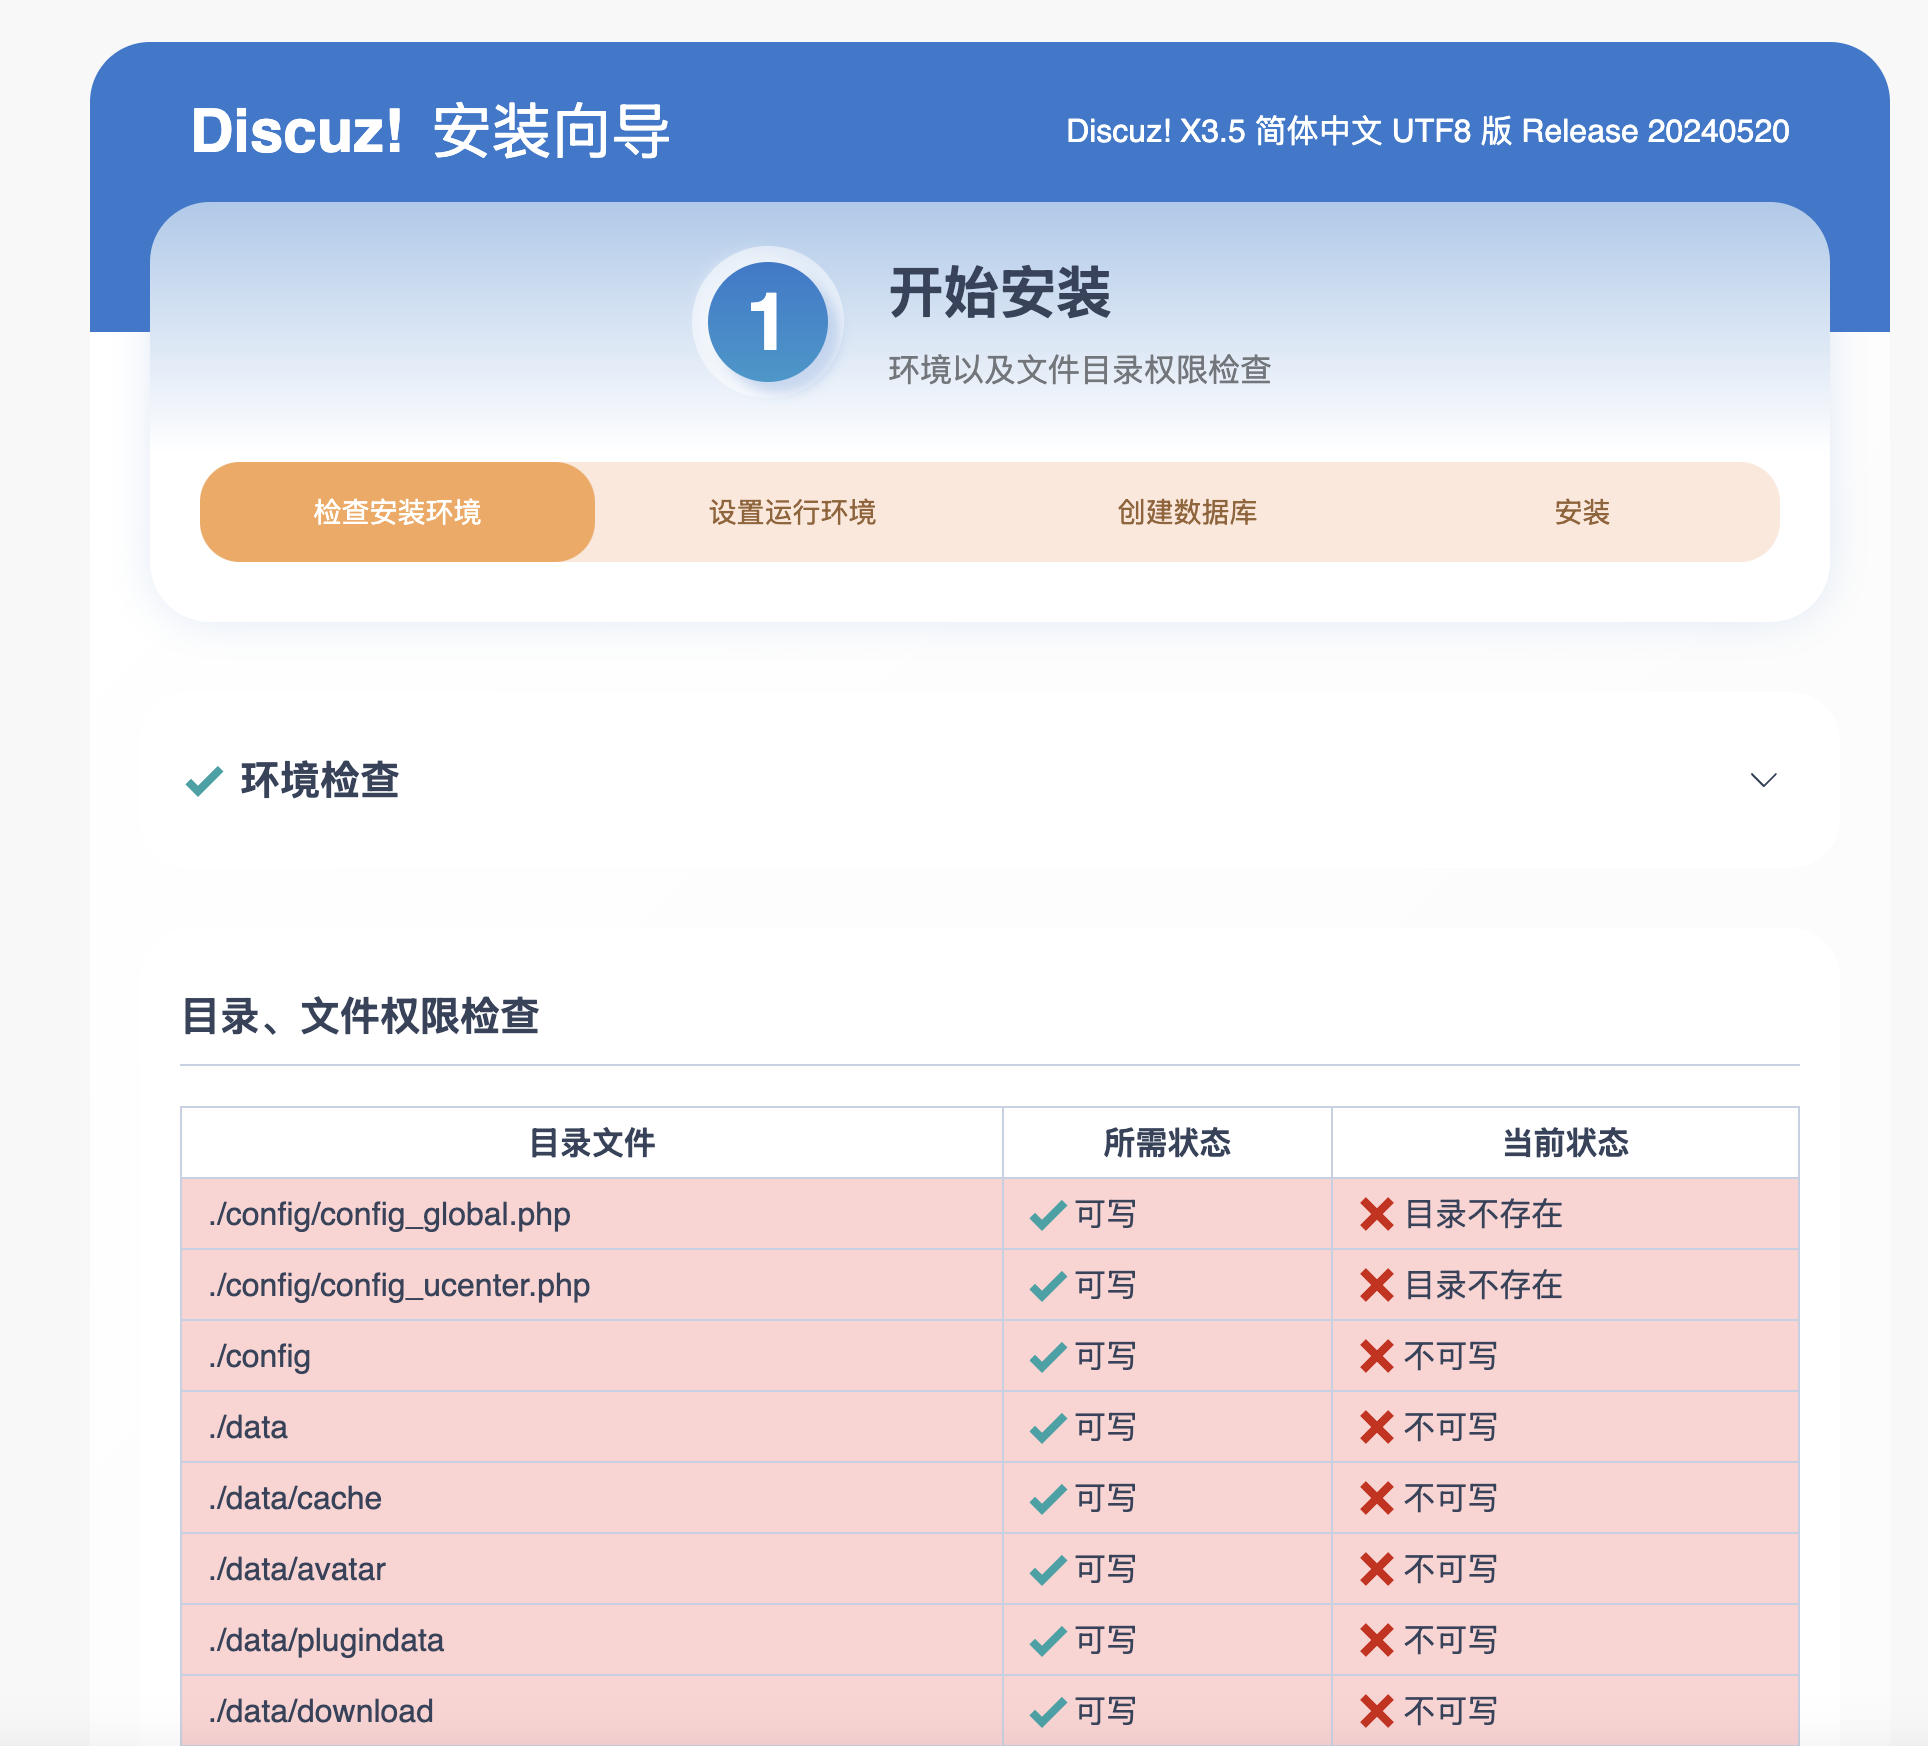Click green check in ./data/avatar row
The image size is (1928, 1746).
[1047, 1570]
